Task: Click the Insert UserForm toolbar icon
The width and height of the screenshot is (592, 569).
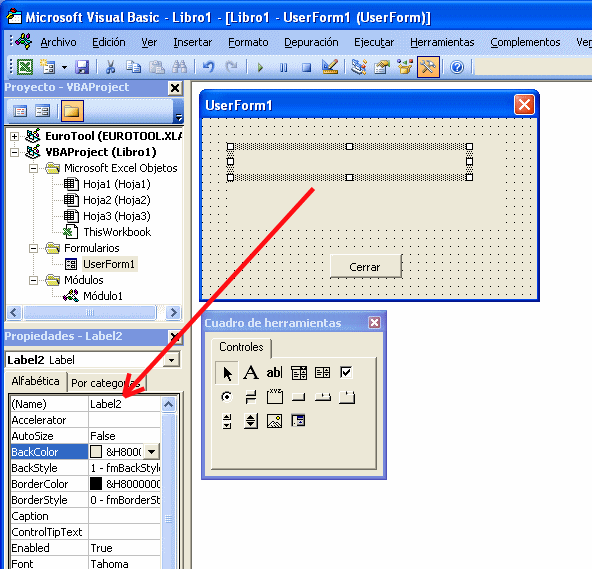Action: (48, 68)
